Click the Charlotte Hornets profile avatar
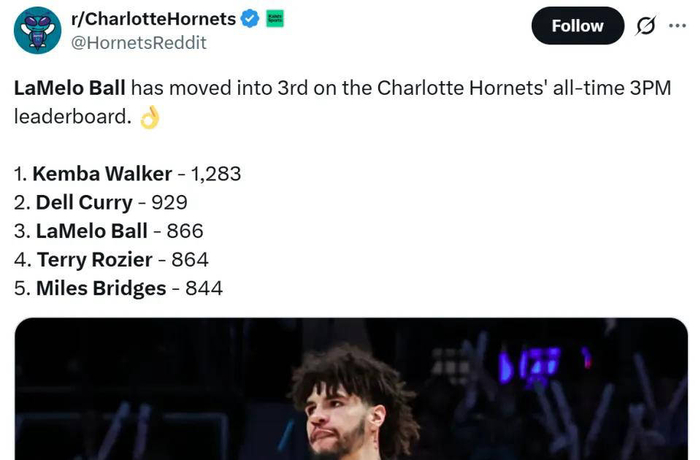The height and width of the screenshot is (460, 700). pyautogui.click(x=37, y=30)
